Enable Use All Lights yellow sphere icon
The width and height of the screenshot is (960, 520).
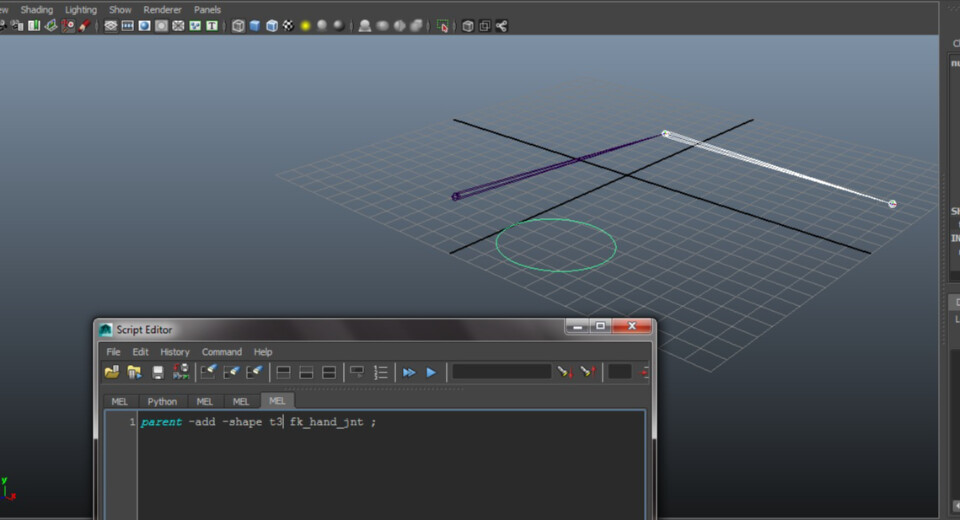[306, 26]
